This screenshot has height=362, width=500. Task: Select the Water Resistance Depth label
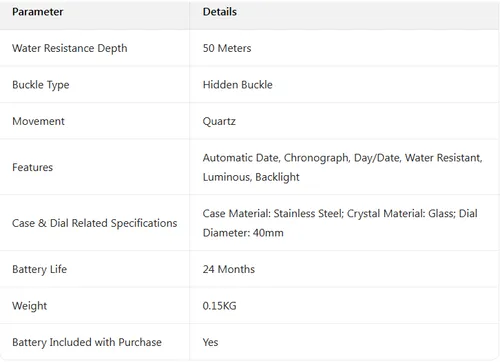70,48
